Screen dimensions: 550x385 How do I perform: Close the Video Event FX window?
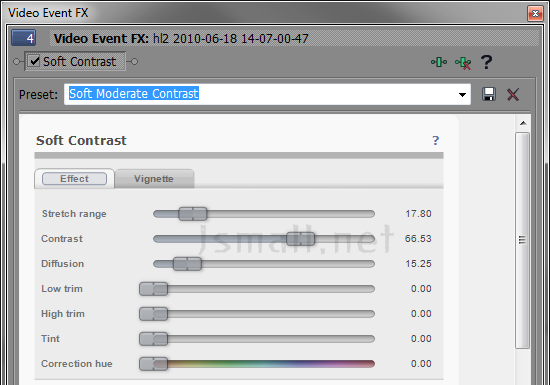pyautogui.click(x=535, y=14)
